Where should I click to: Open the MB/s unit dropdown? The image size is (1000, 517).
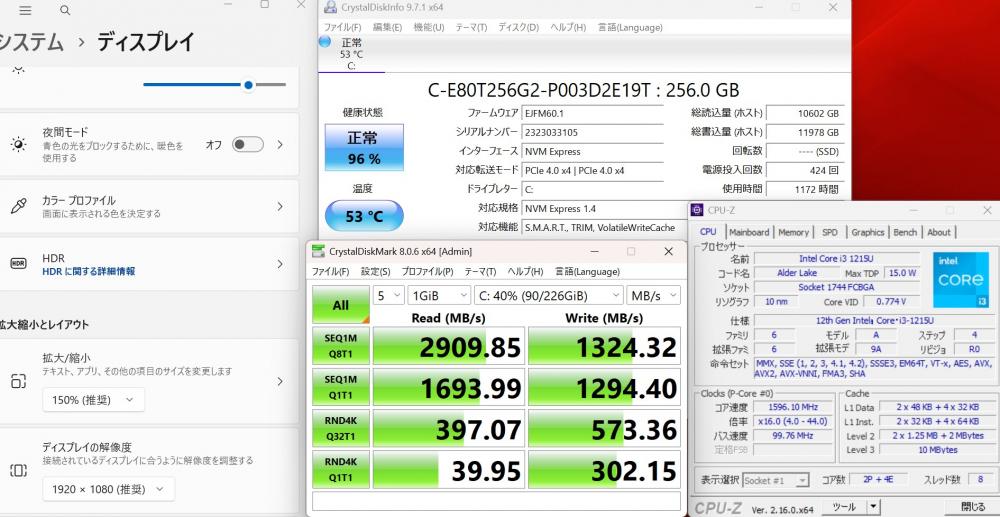point(654,295)
